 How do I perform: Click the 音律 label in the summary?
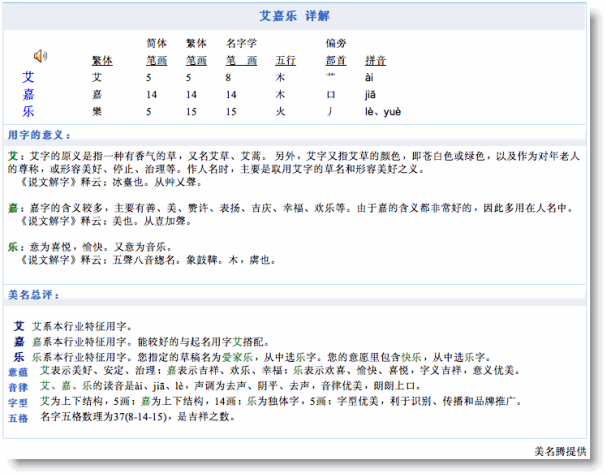pos(18,386)
